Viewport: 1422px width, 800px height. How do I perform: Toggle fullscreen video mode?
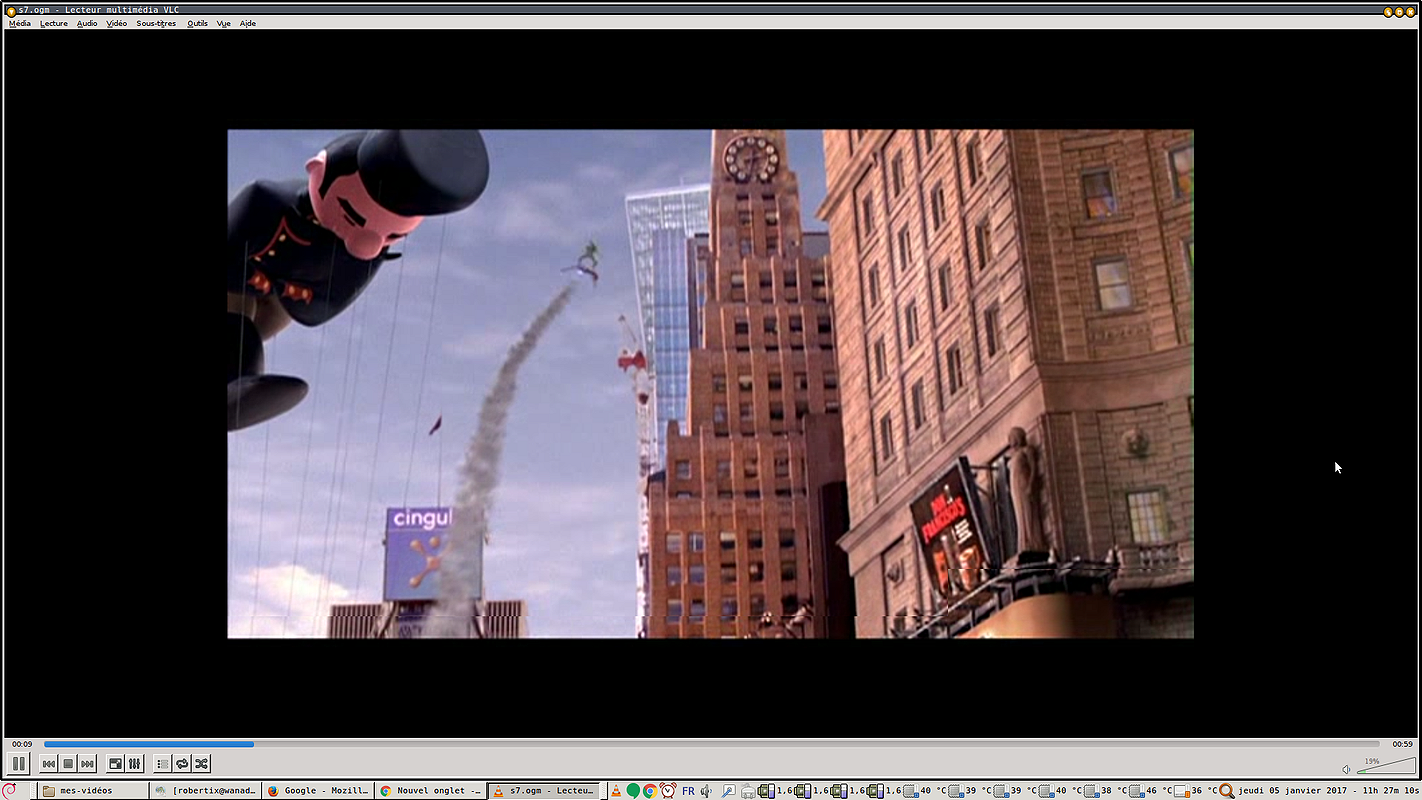[115, 764]
